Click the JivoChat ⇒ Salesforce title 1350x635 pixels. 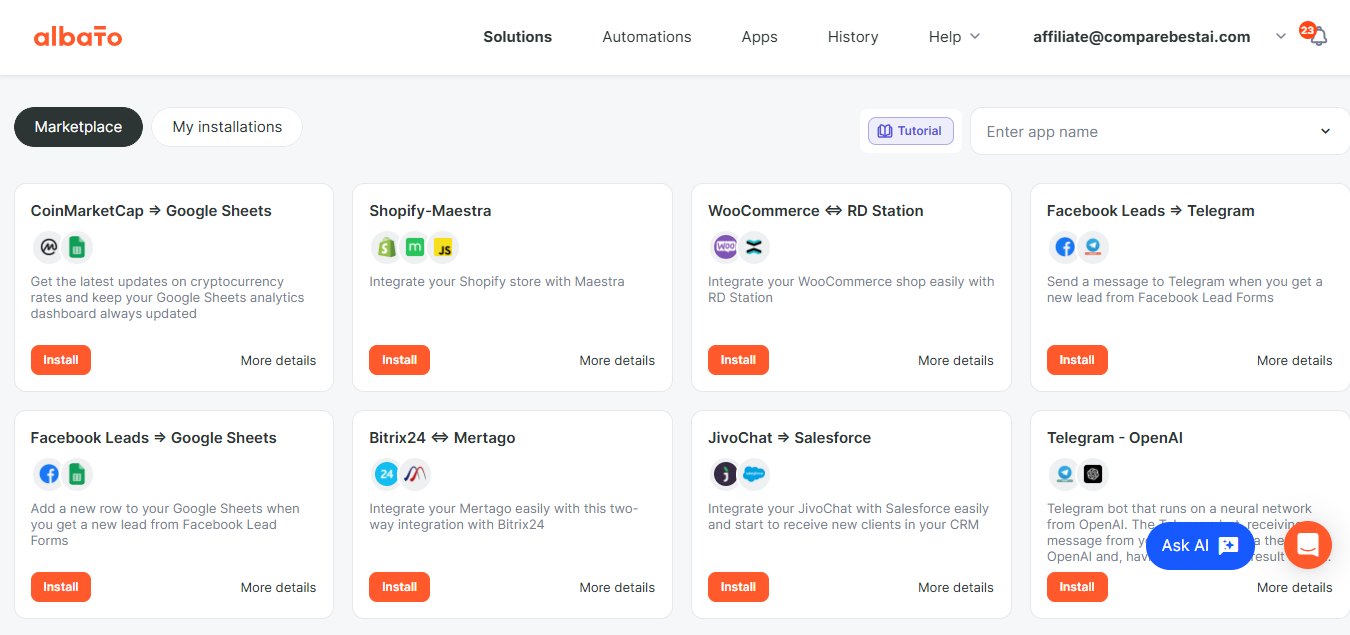pyautogui.click(x=789, y=438)
